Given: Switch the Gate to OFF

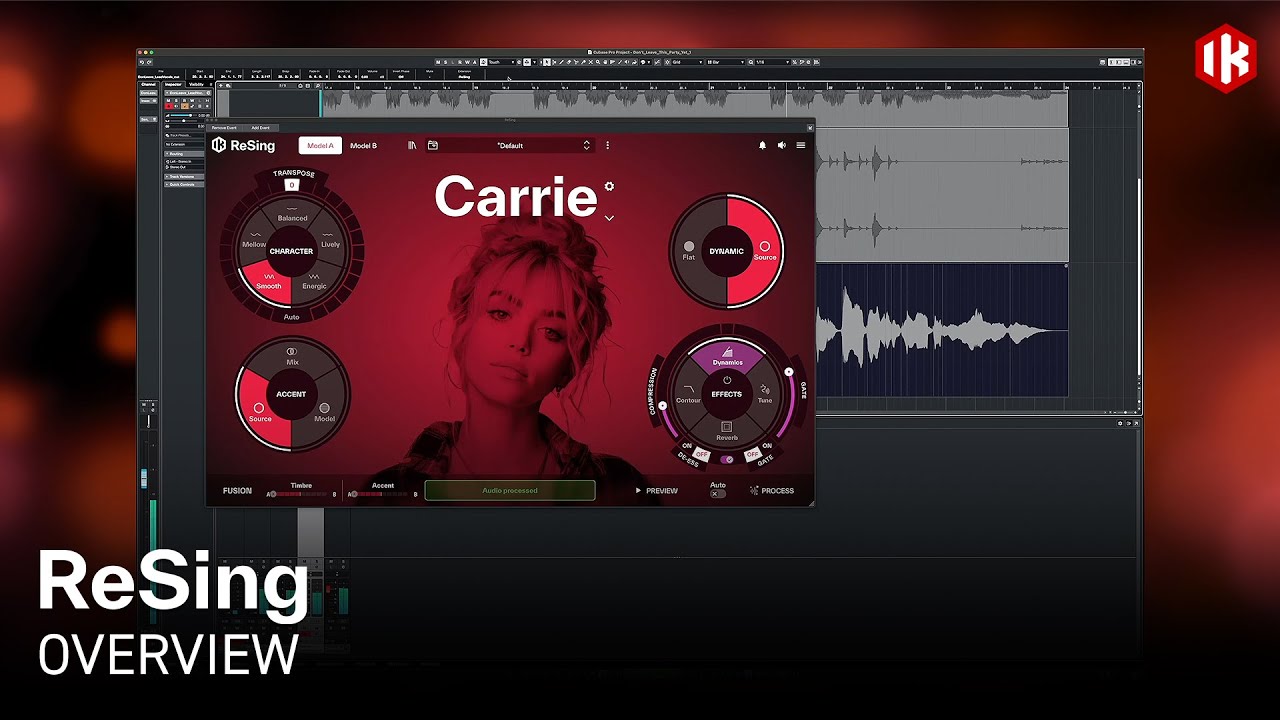Looking at the screenshot, I should pos(752,455).
